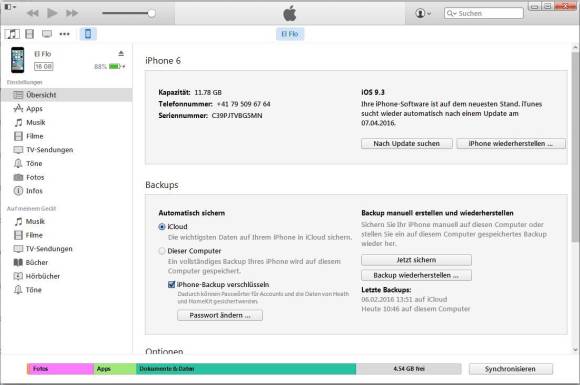Image resolution: width=580 pixels, height=385 pixels.
Task: Open the Movies library icon
Action: coord(30,34)
